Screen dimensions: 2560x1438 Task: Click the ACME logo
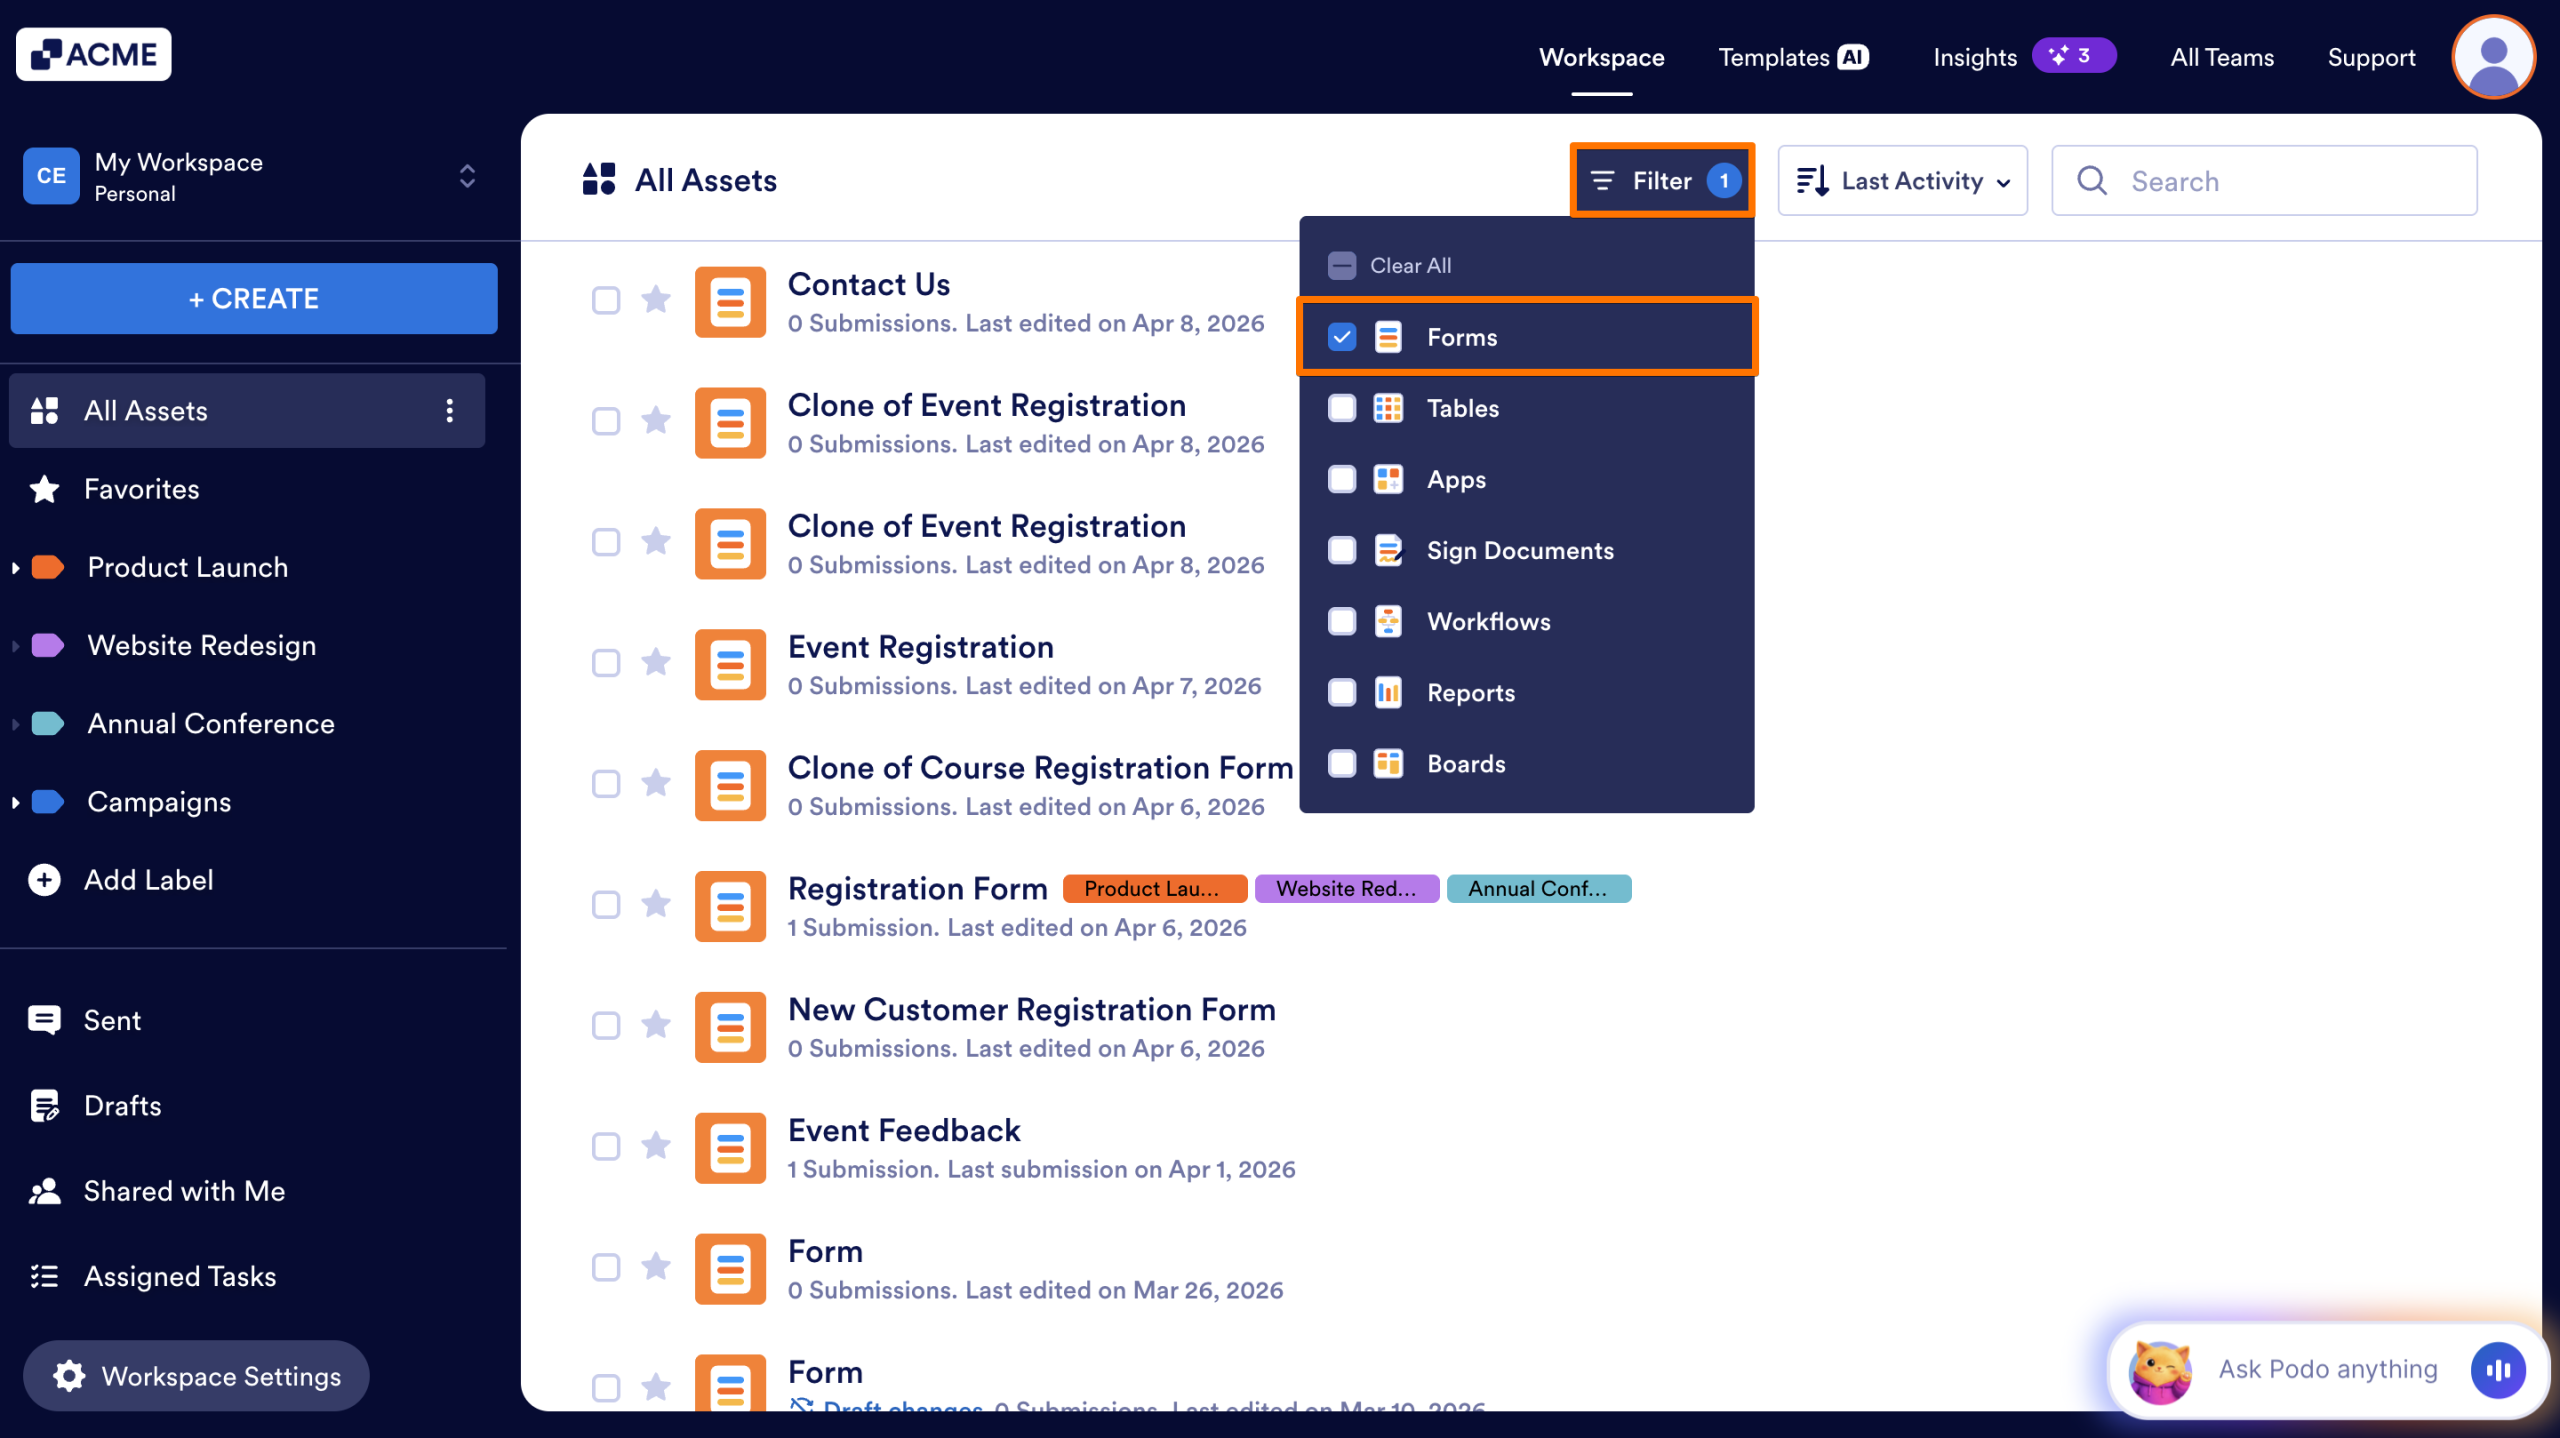(93, 53)
